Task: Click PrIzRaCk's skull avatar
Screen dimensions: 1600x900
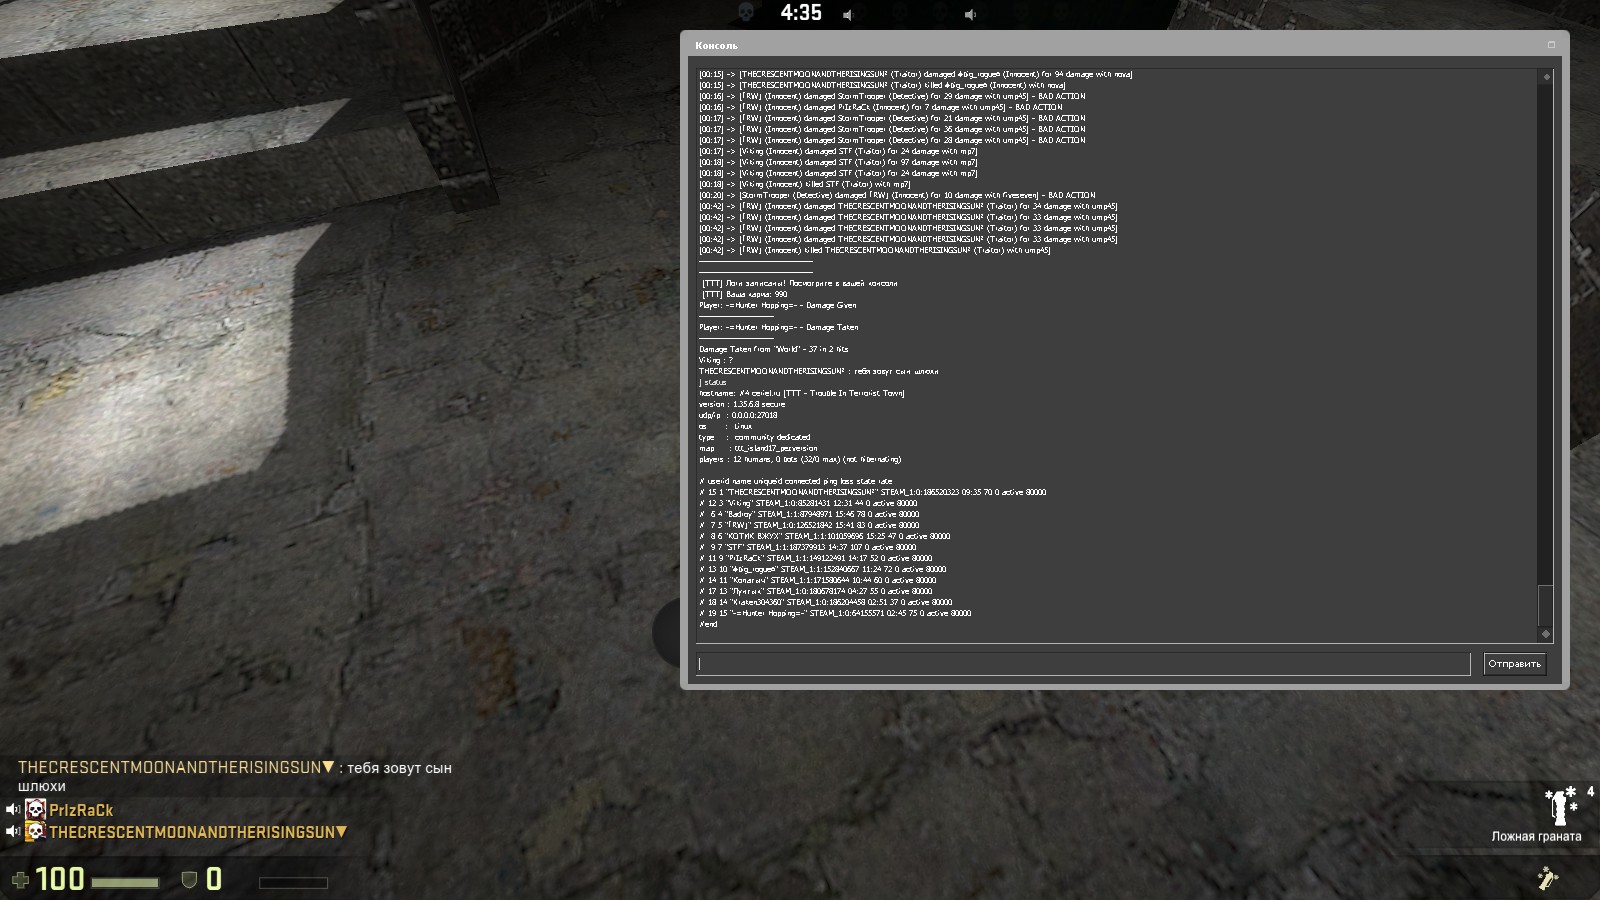Action: [x=36, y=810]
